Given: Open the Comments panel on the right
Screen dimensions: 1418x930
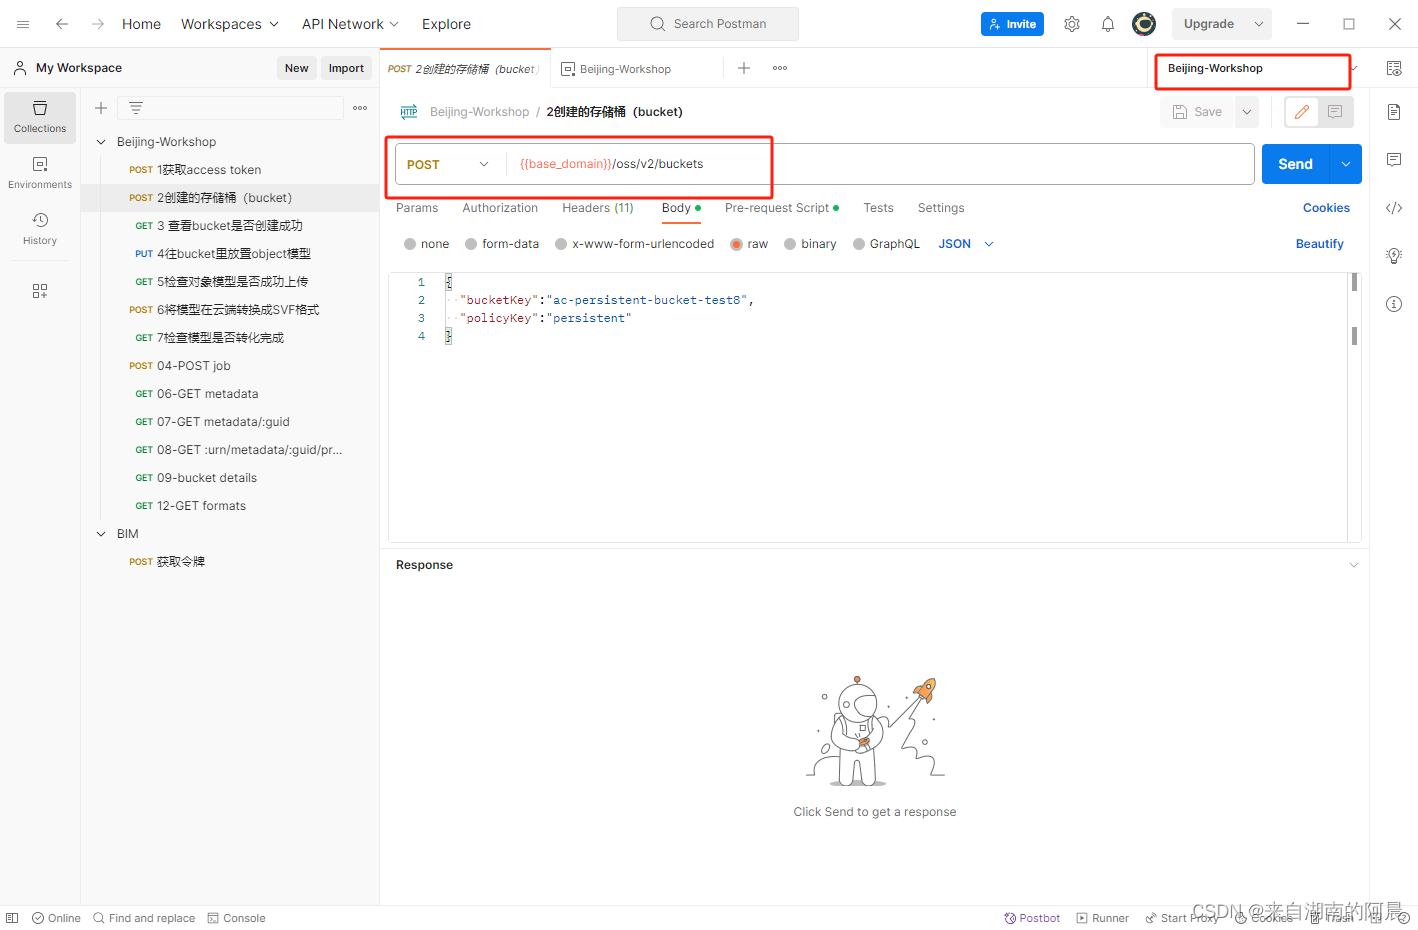Looking at the screenshot, I should pos(1394,159).
